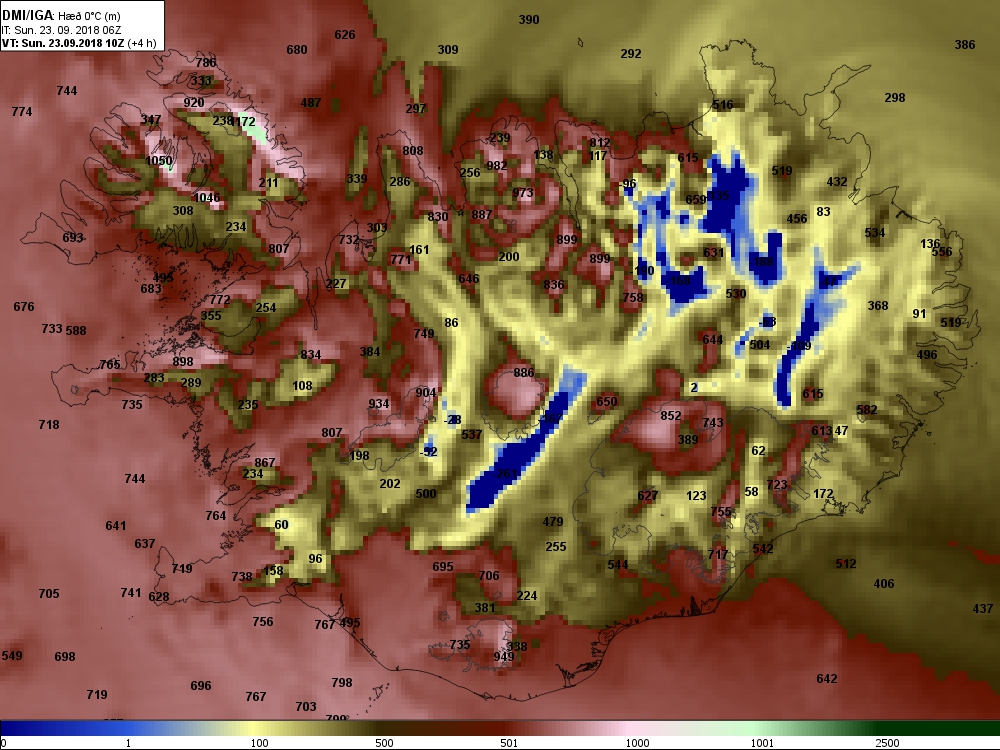Click the '501' label under the color scale
This screenshot has height=750, width=1000.
coord(509,743)
